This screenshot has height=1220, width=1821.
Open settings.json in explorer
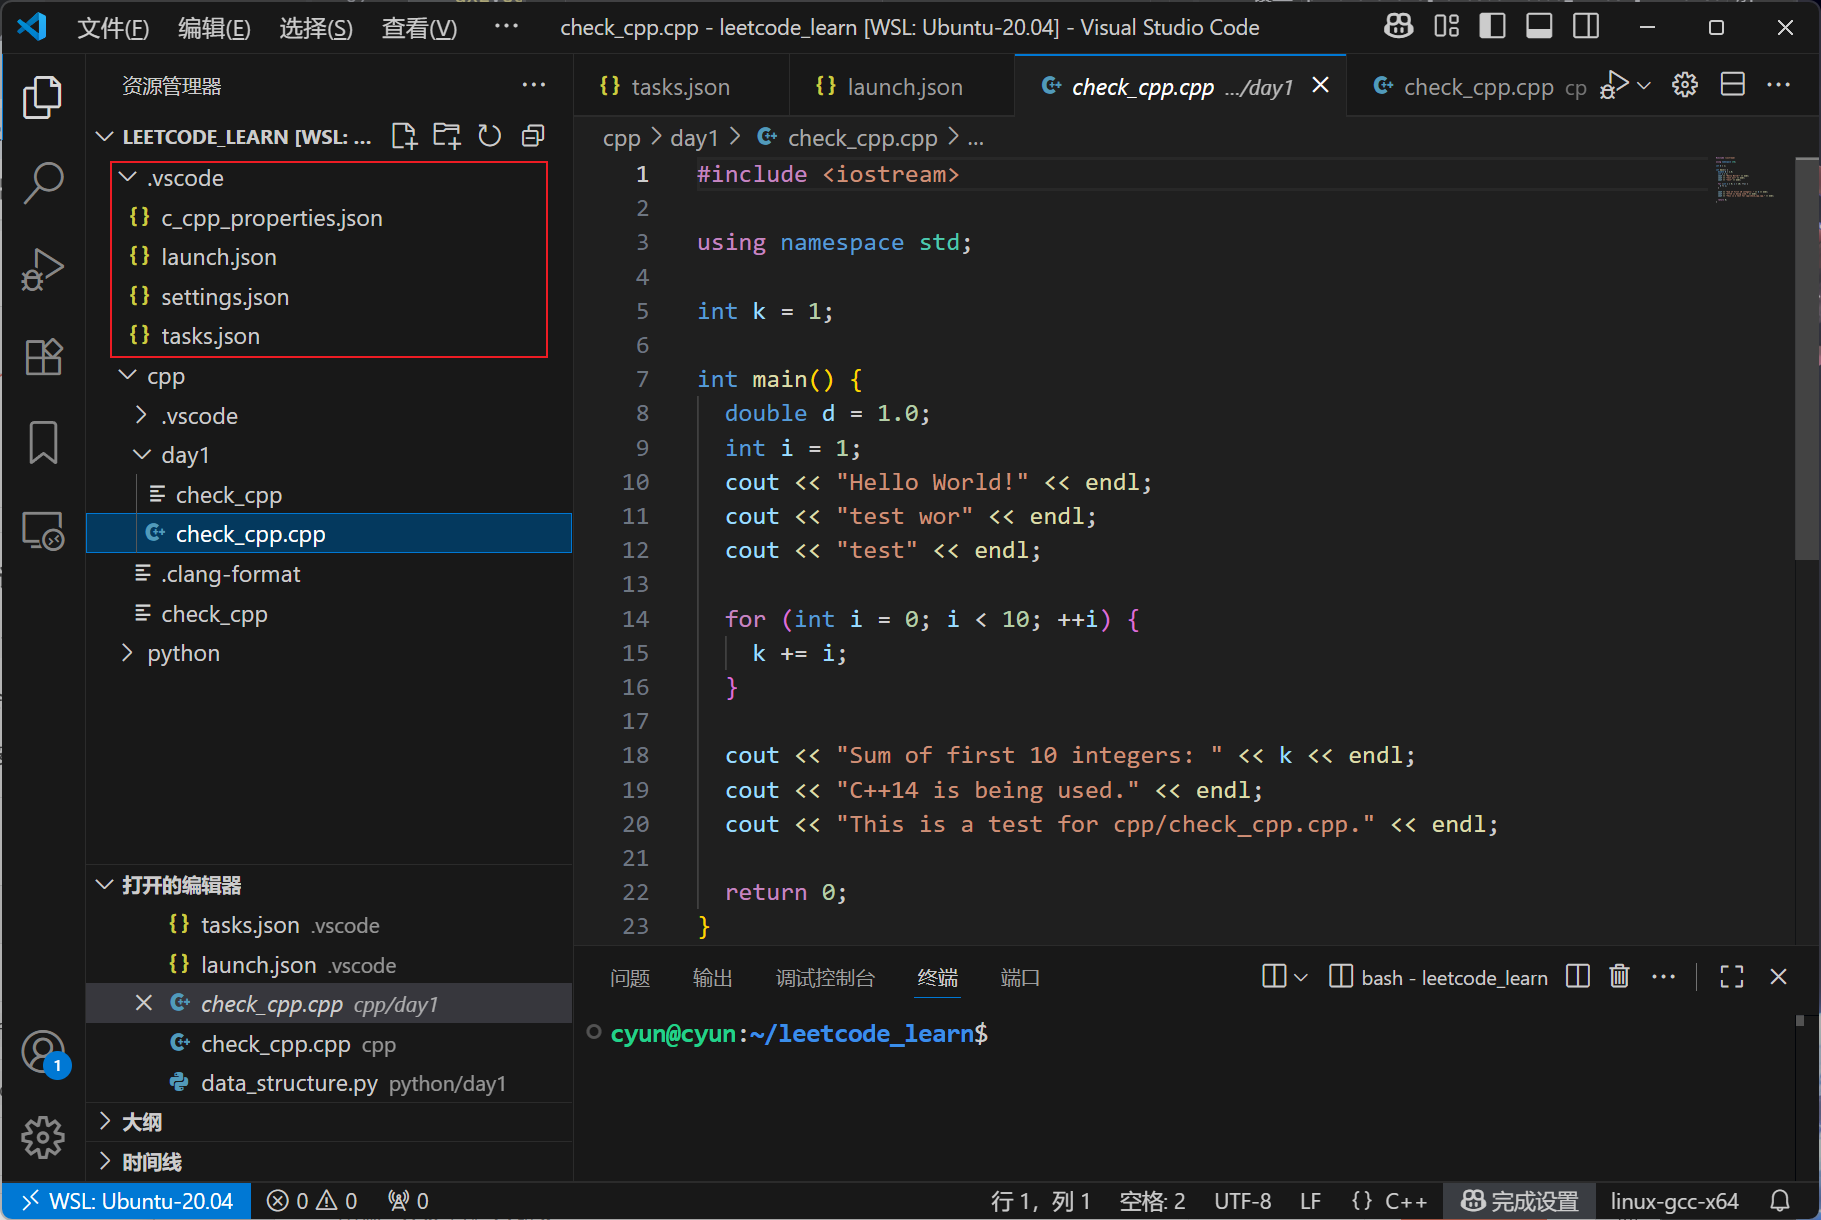click(x=329, y=297)
